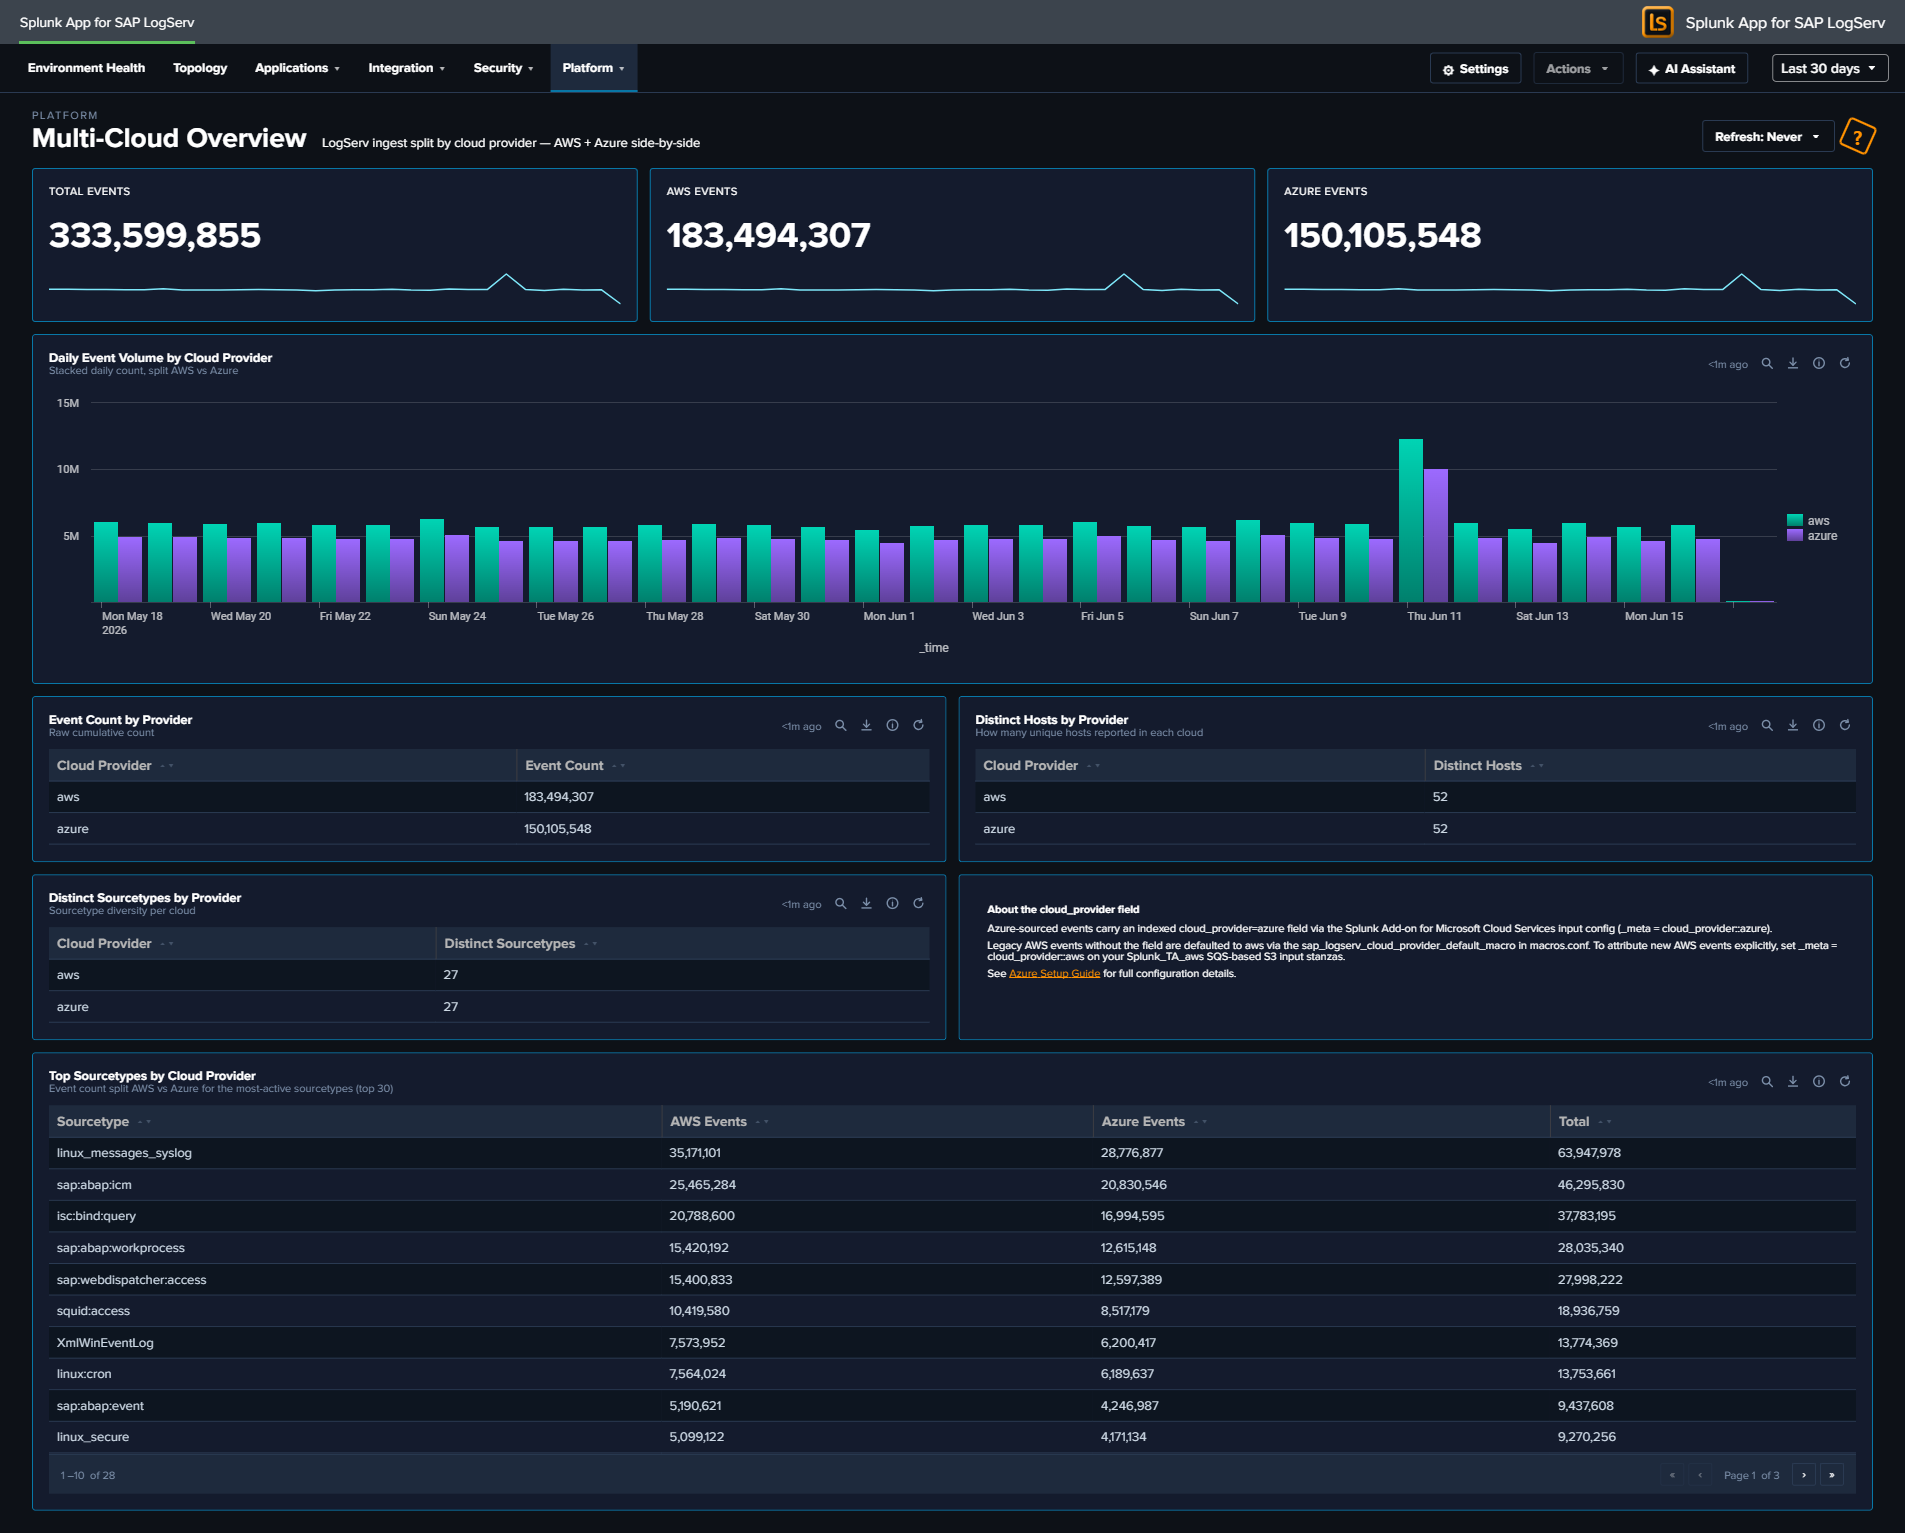Select the squid:access sourcetype row
Image resolution: width=1905 pixels, height=1533 pixels.
click(952, 1311)
